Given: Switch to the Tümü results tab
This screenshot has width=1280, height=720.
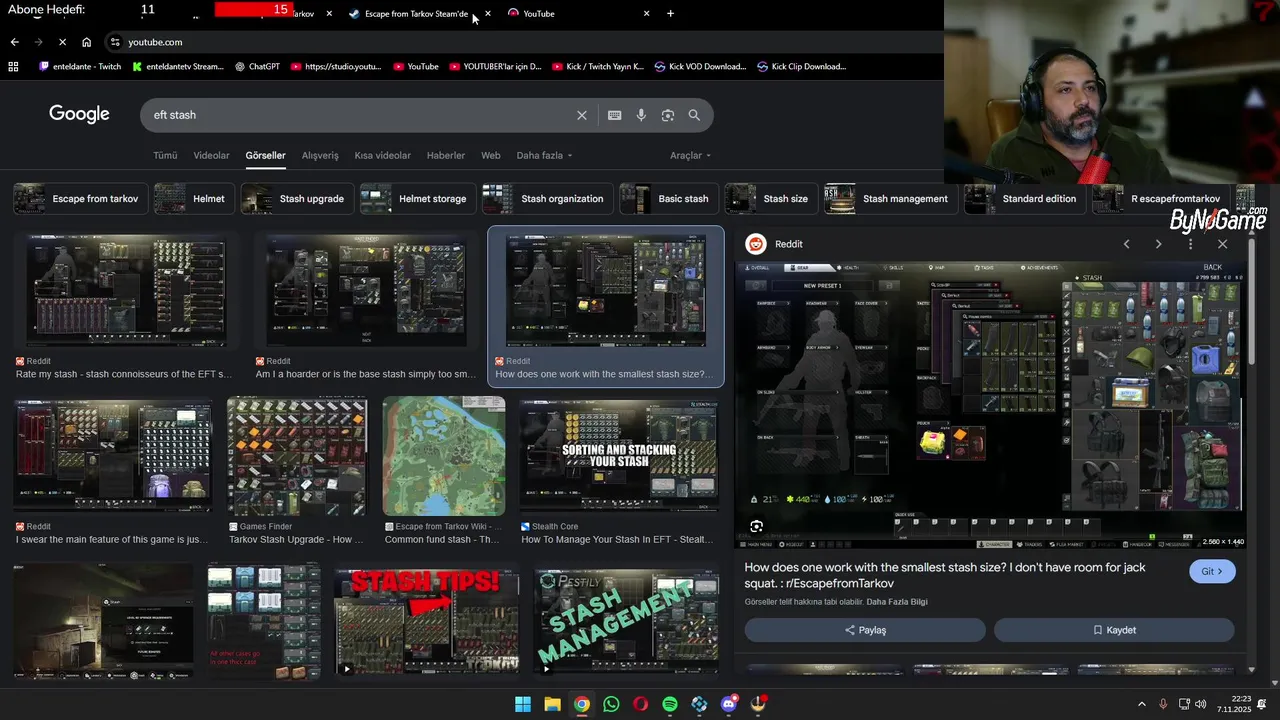Looking at the screenshot, I should coord(165,156).
